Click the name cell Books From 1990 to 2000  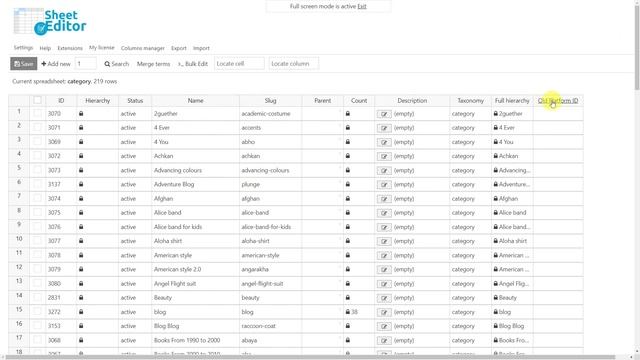(x=195, y=340)
